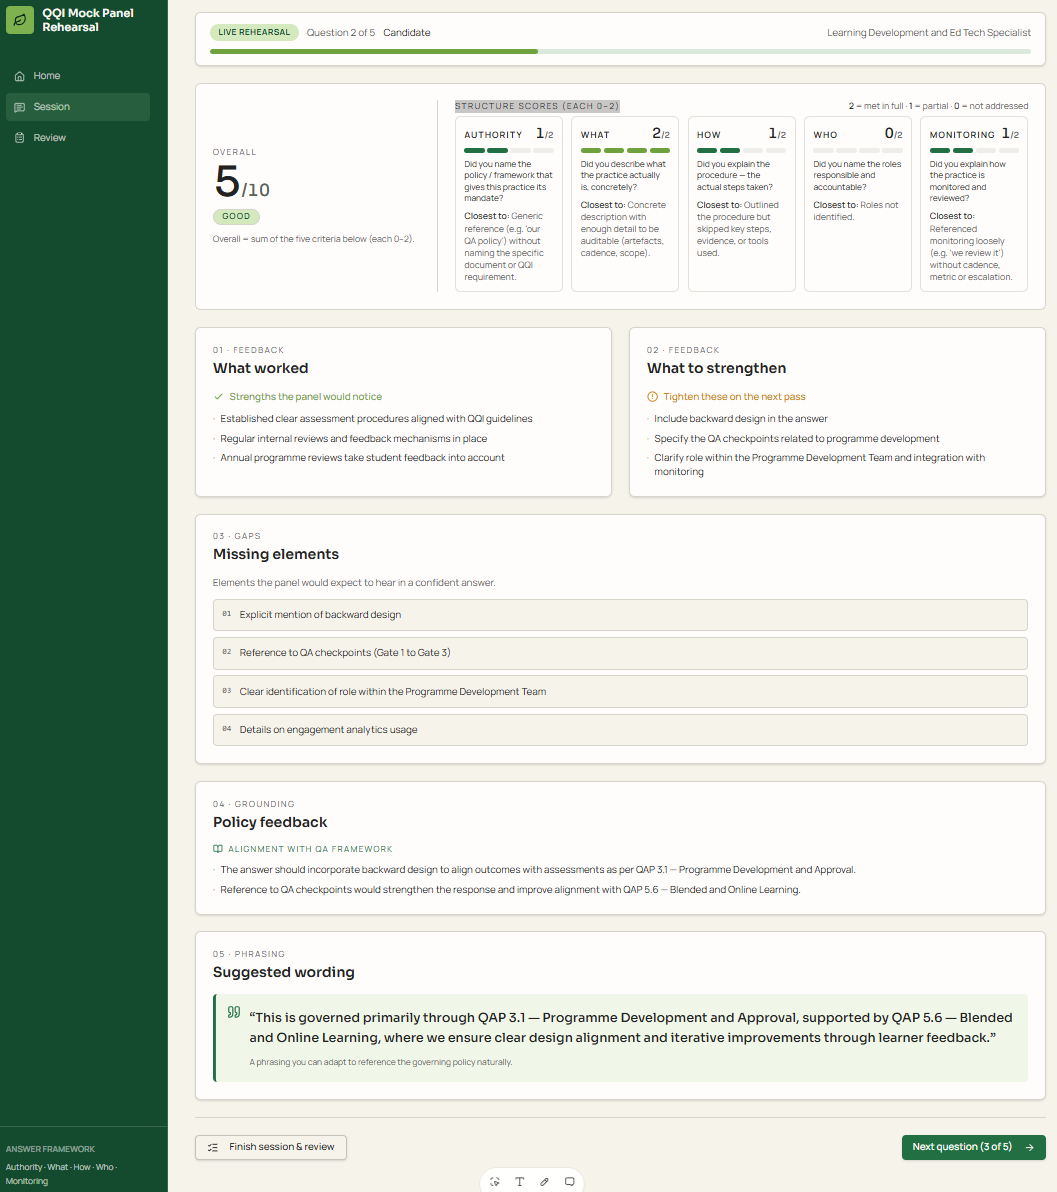Click the warning icon beside Tighten these on the next pass
This screenshot has height=1192, width=1057.
point(652,397)
